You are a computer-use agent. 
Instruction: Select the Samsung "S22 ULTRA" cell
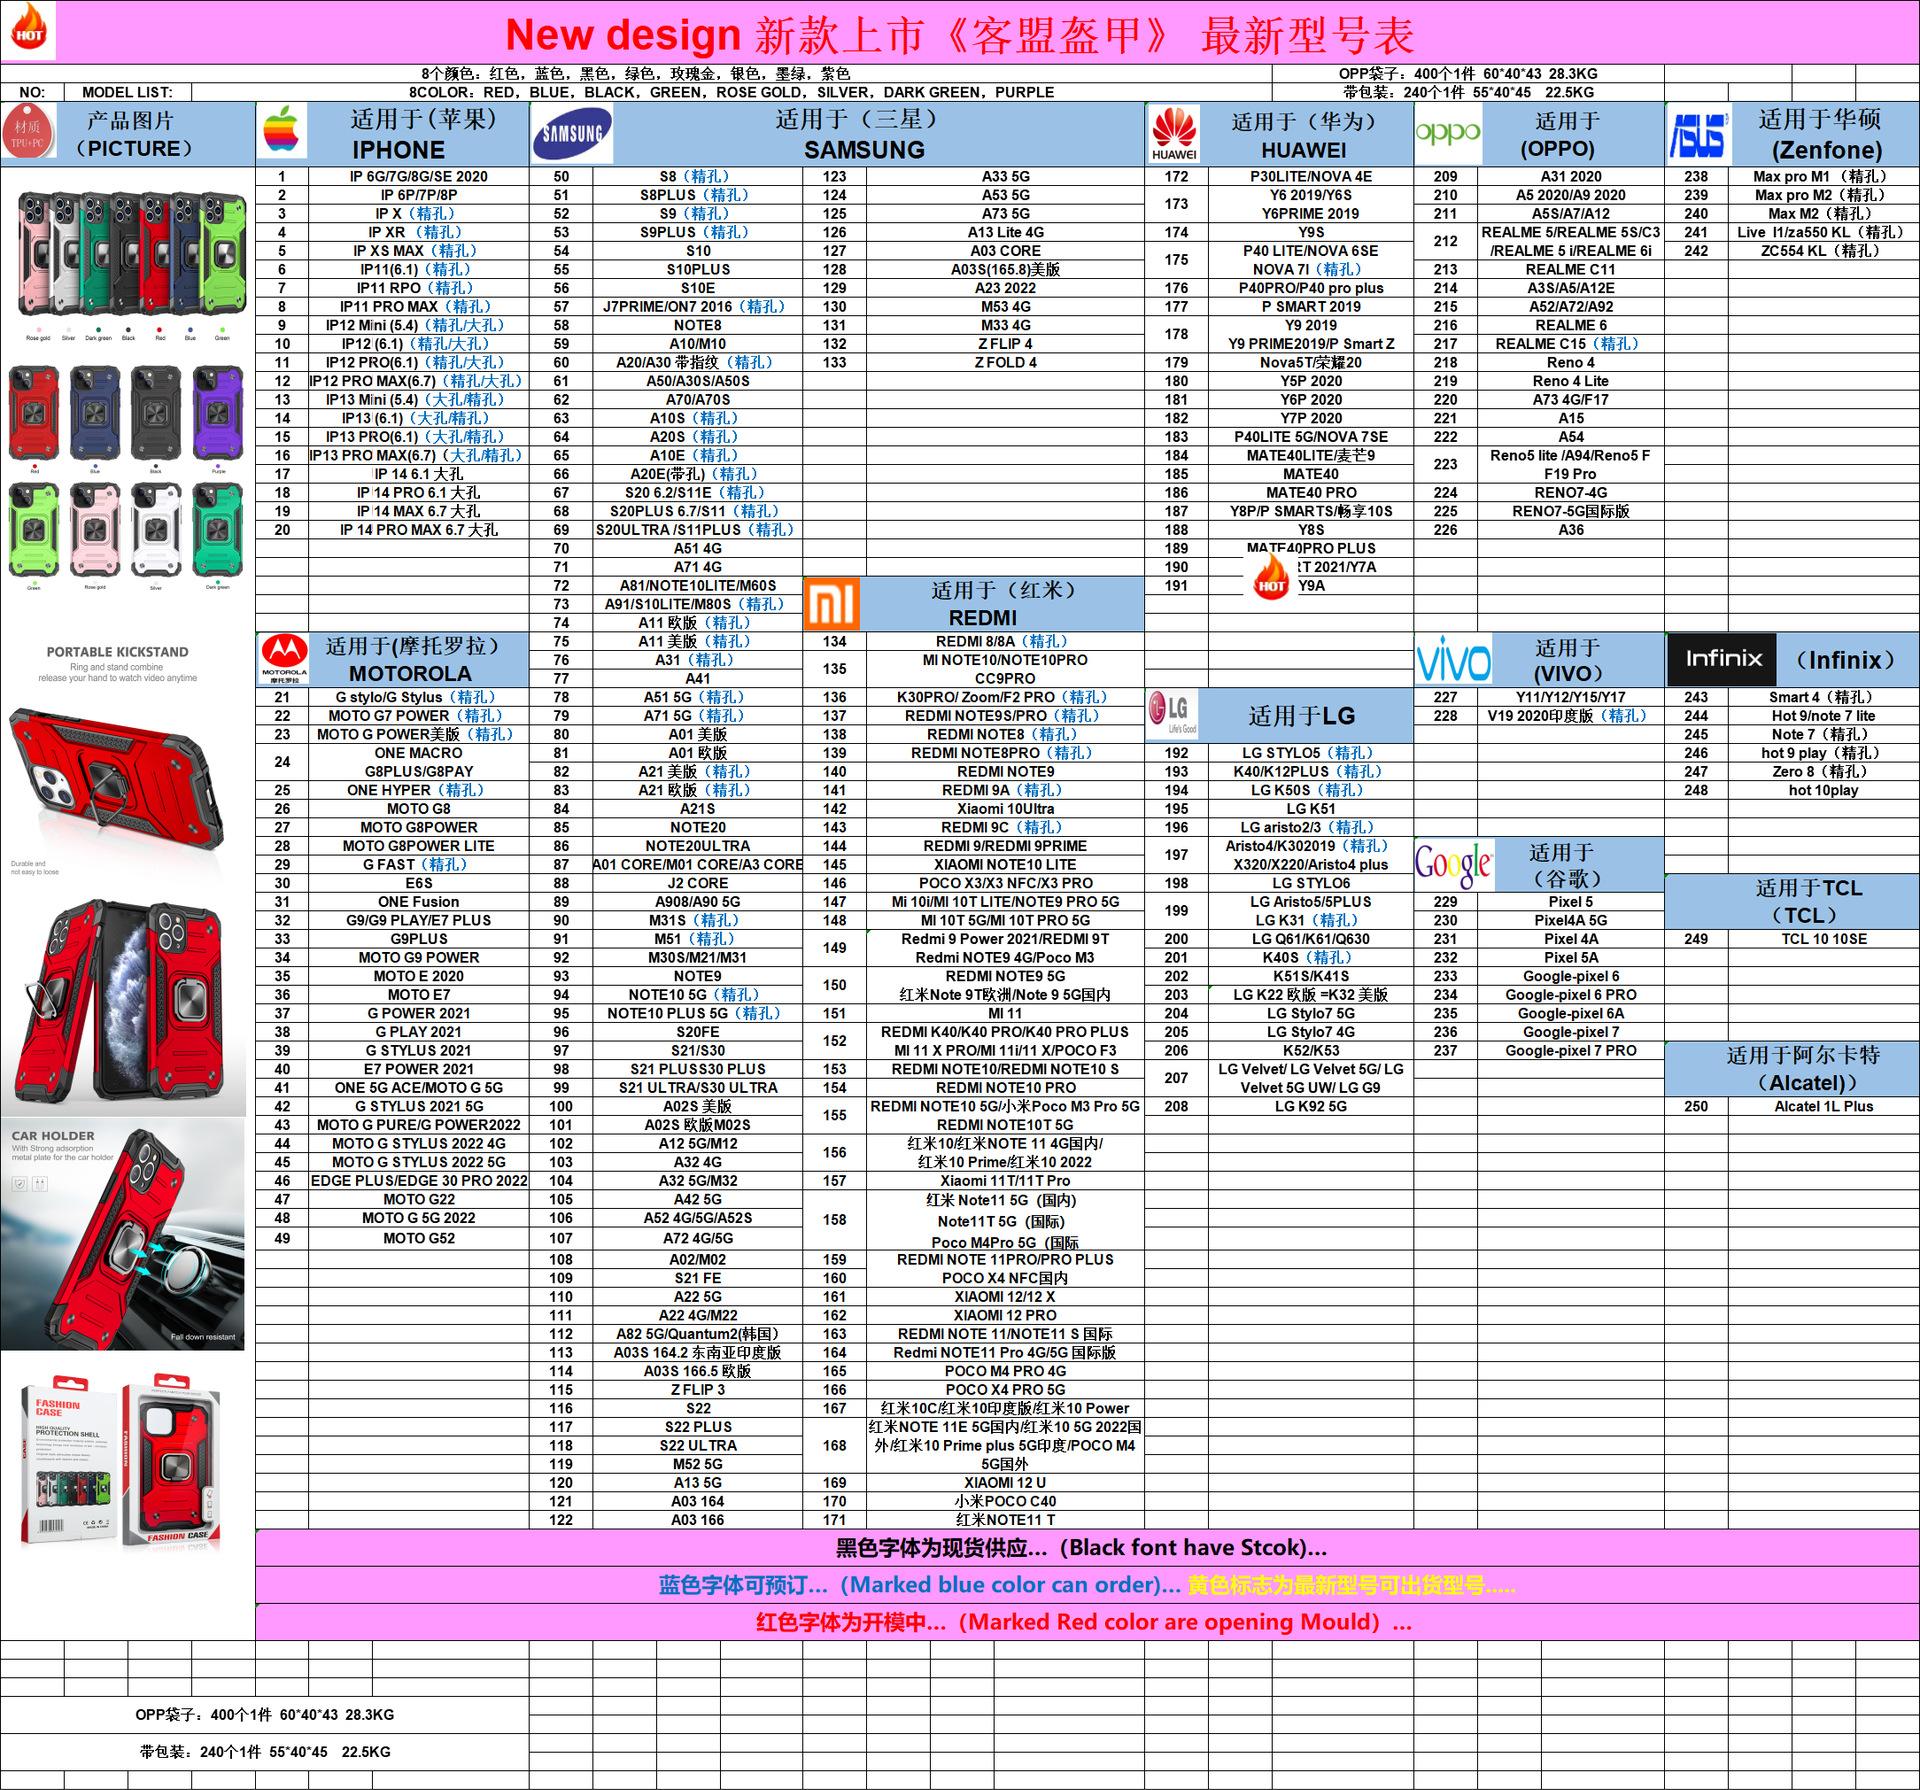pos(698,1446)
